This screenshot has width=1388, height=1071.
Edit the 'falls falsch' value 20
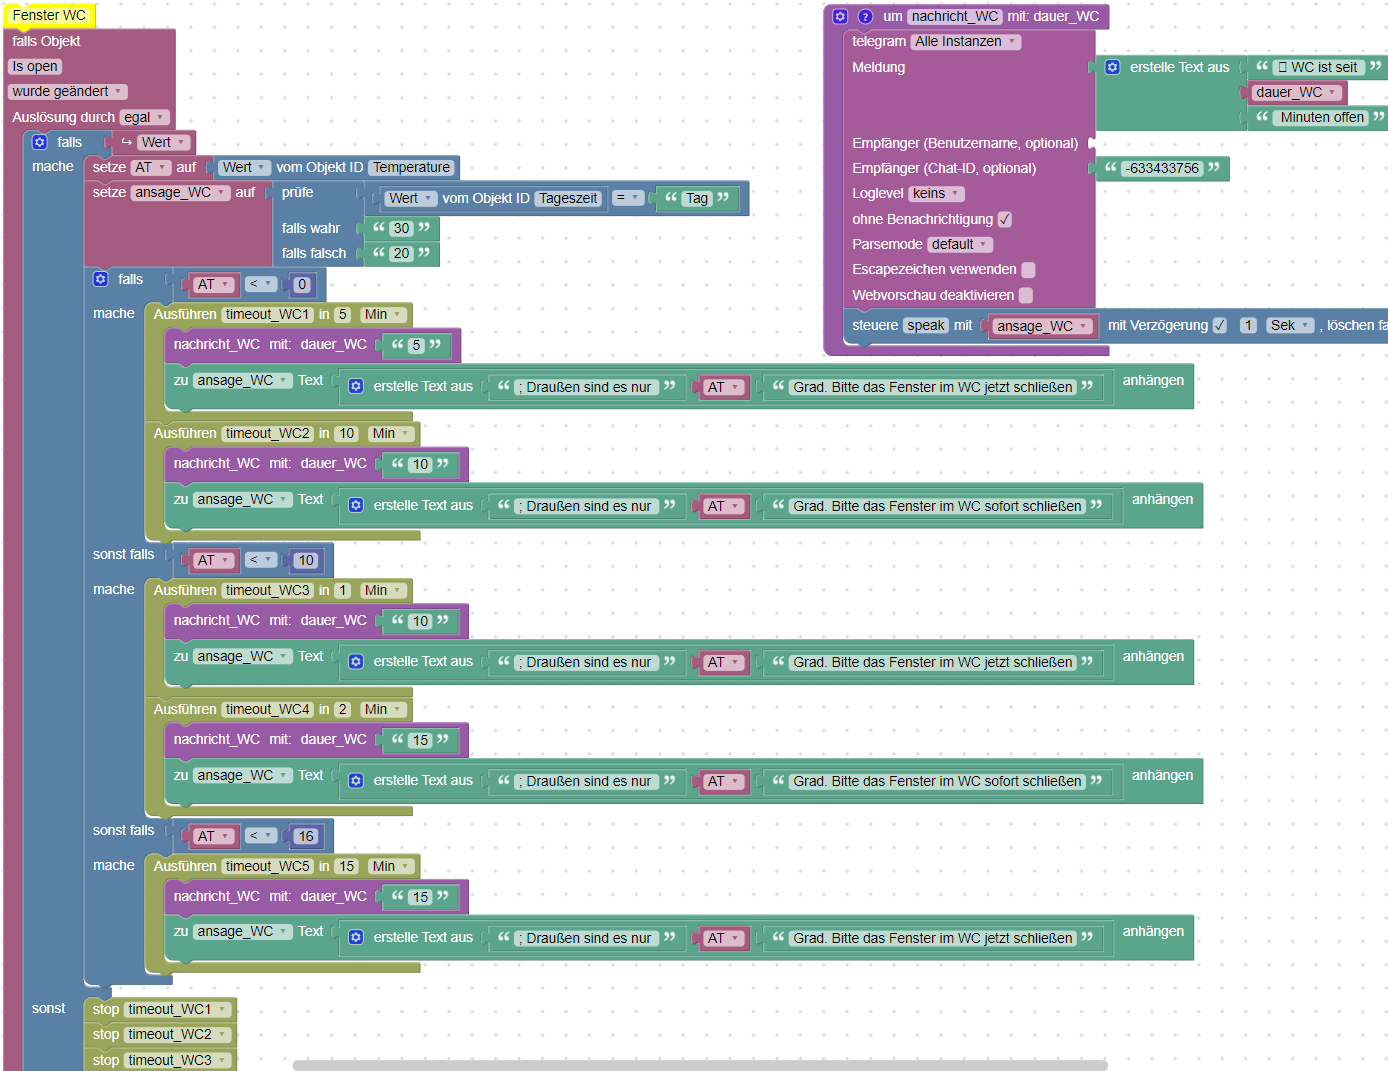point(401,253)
